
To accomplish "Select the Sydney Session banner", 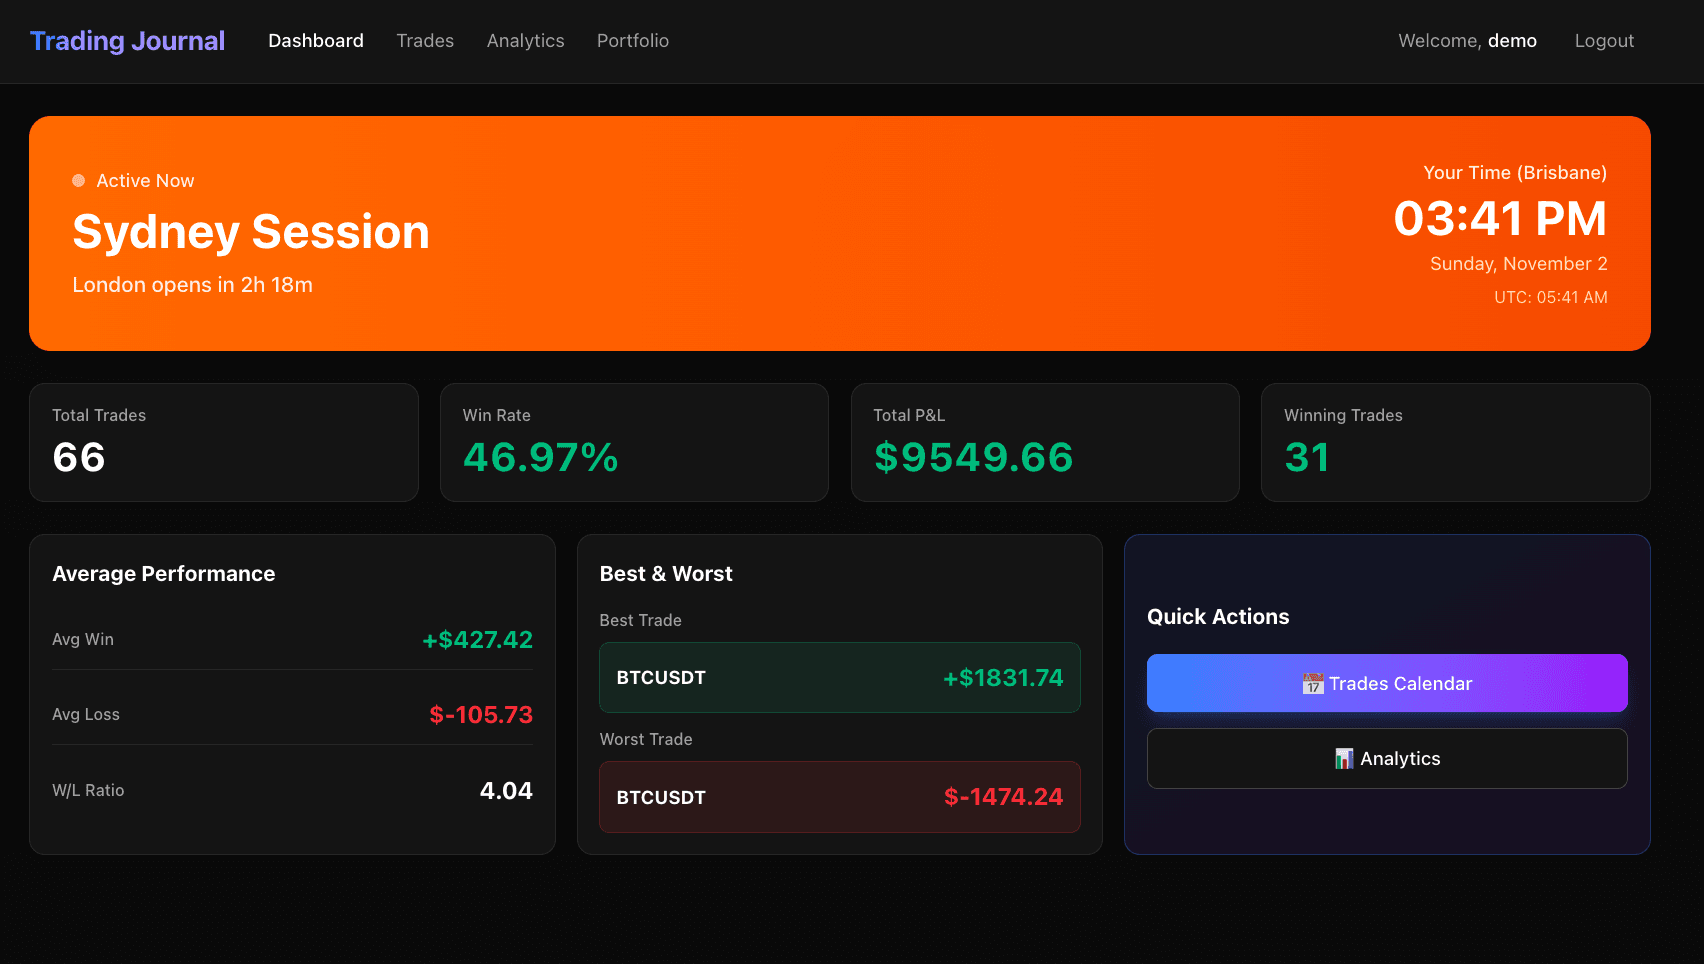I will click(840, 232).
